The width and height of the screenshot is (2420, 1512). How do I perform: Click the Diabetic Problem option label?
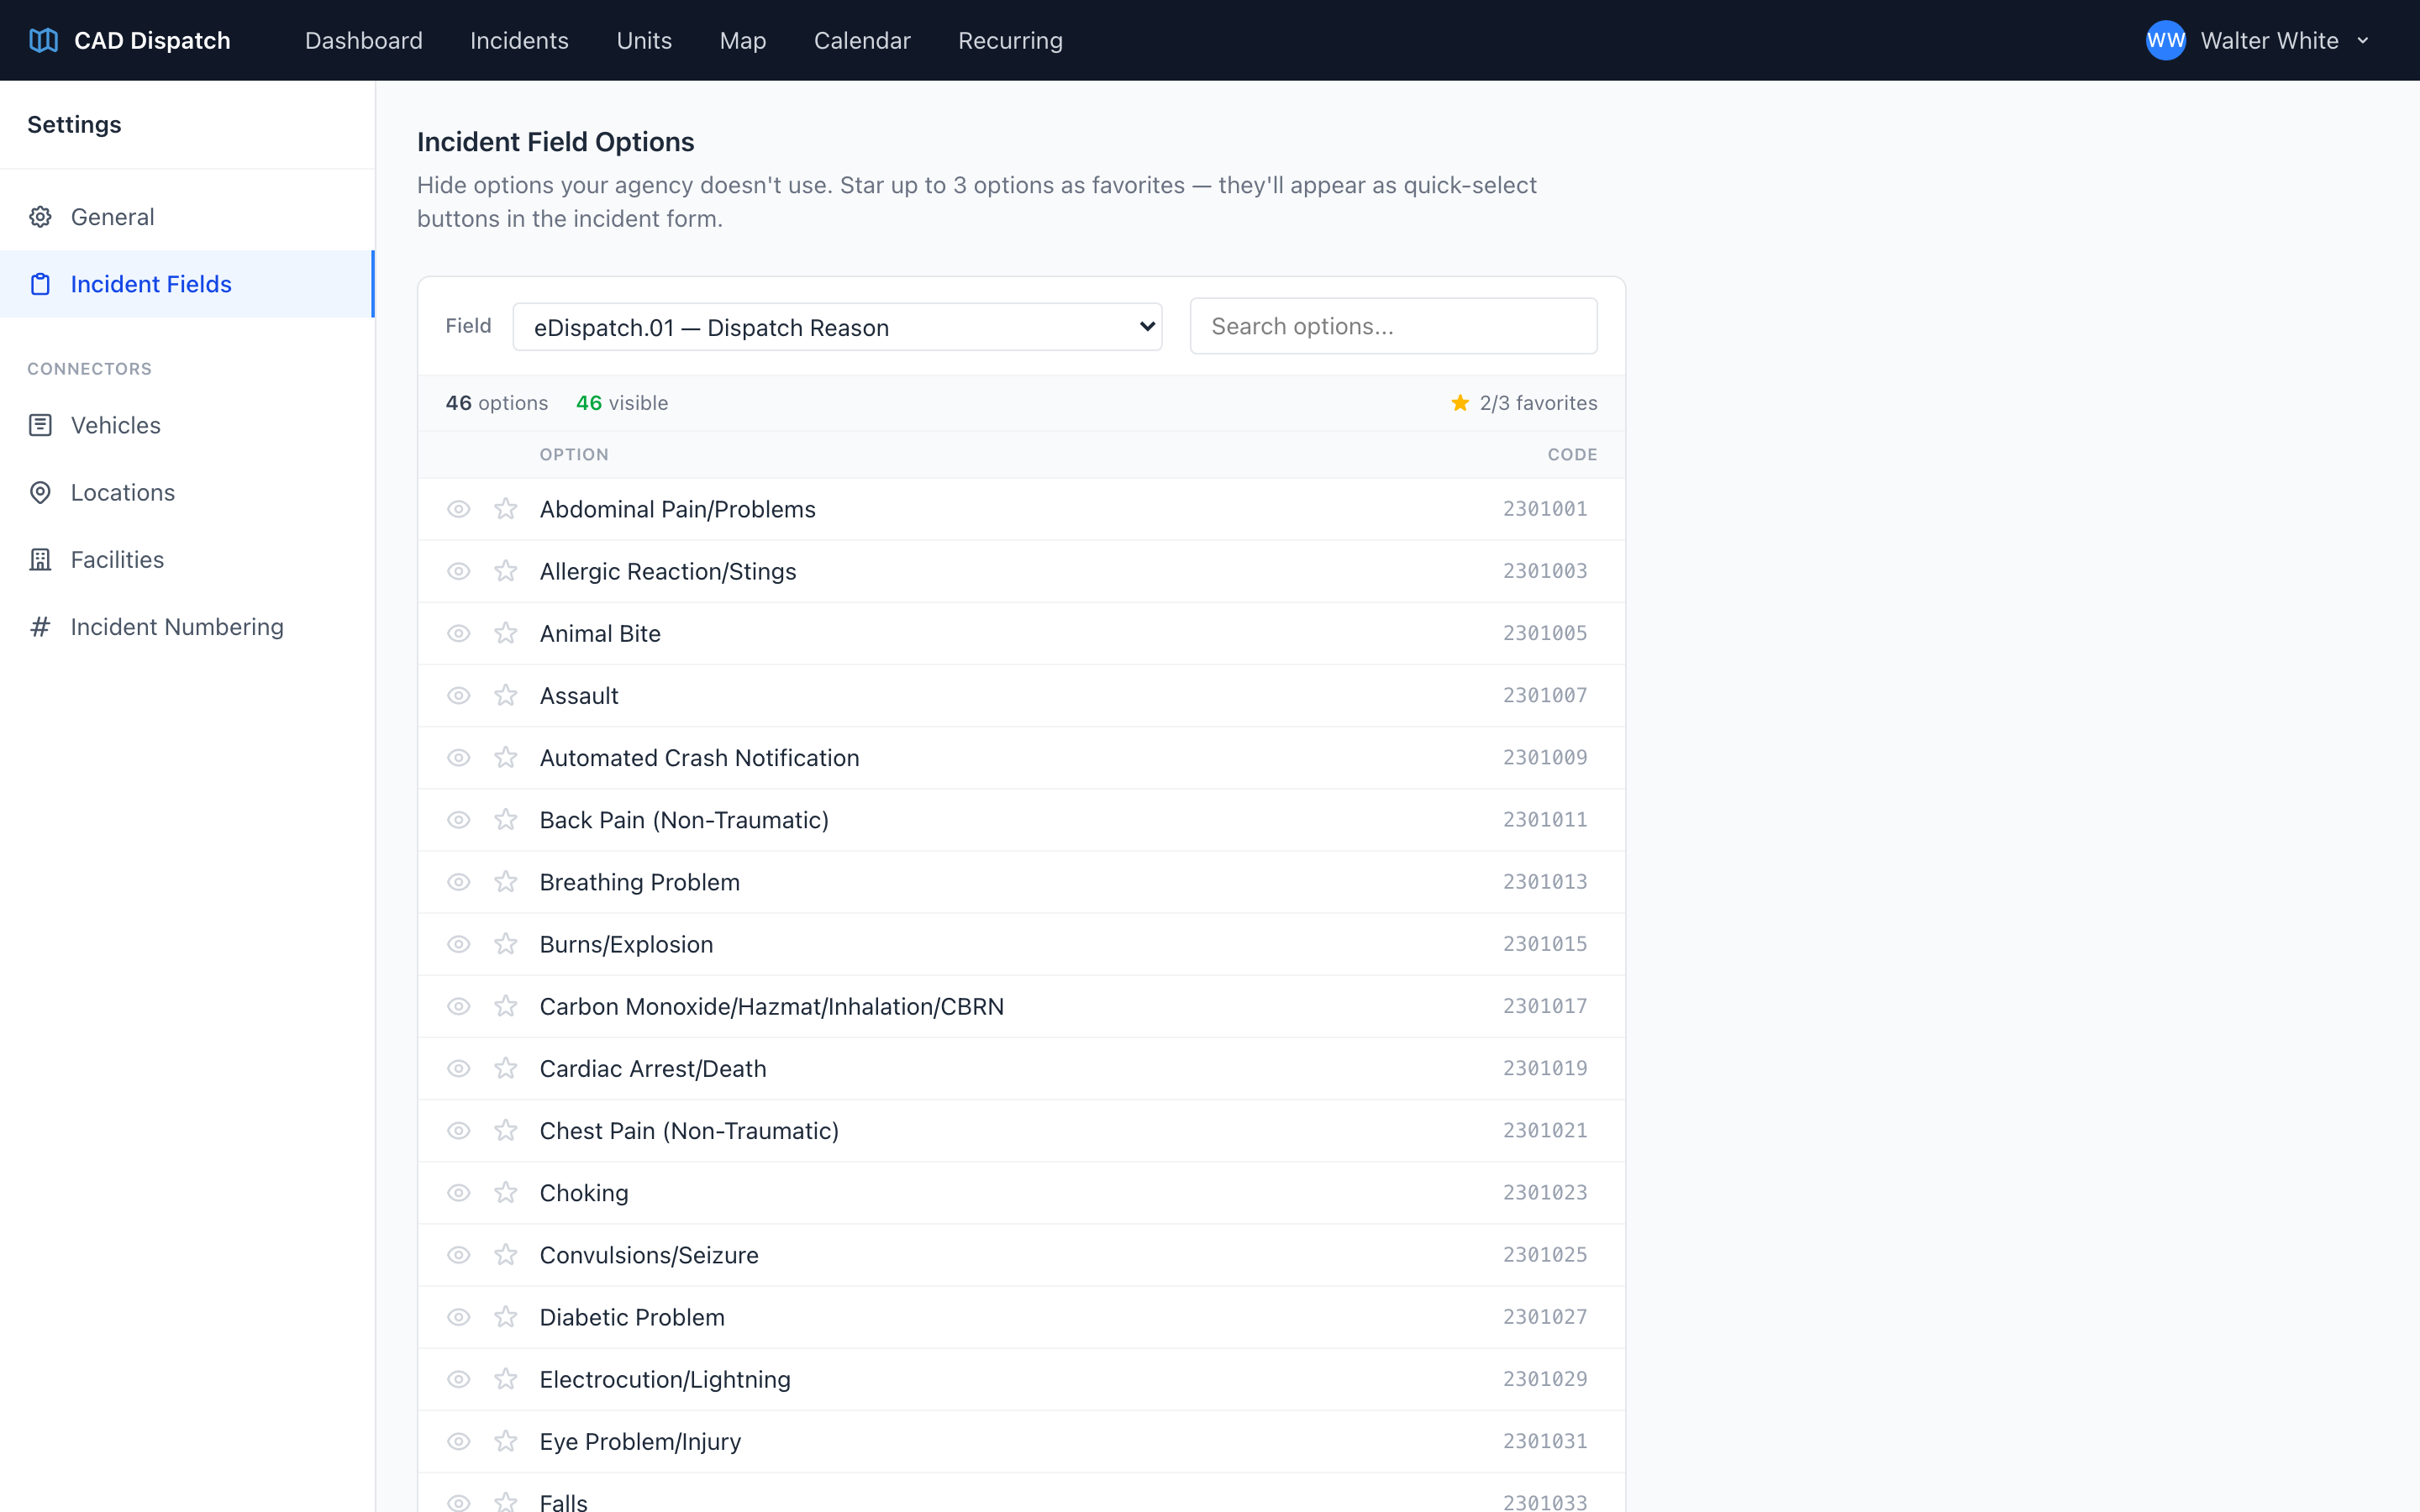632,1317
